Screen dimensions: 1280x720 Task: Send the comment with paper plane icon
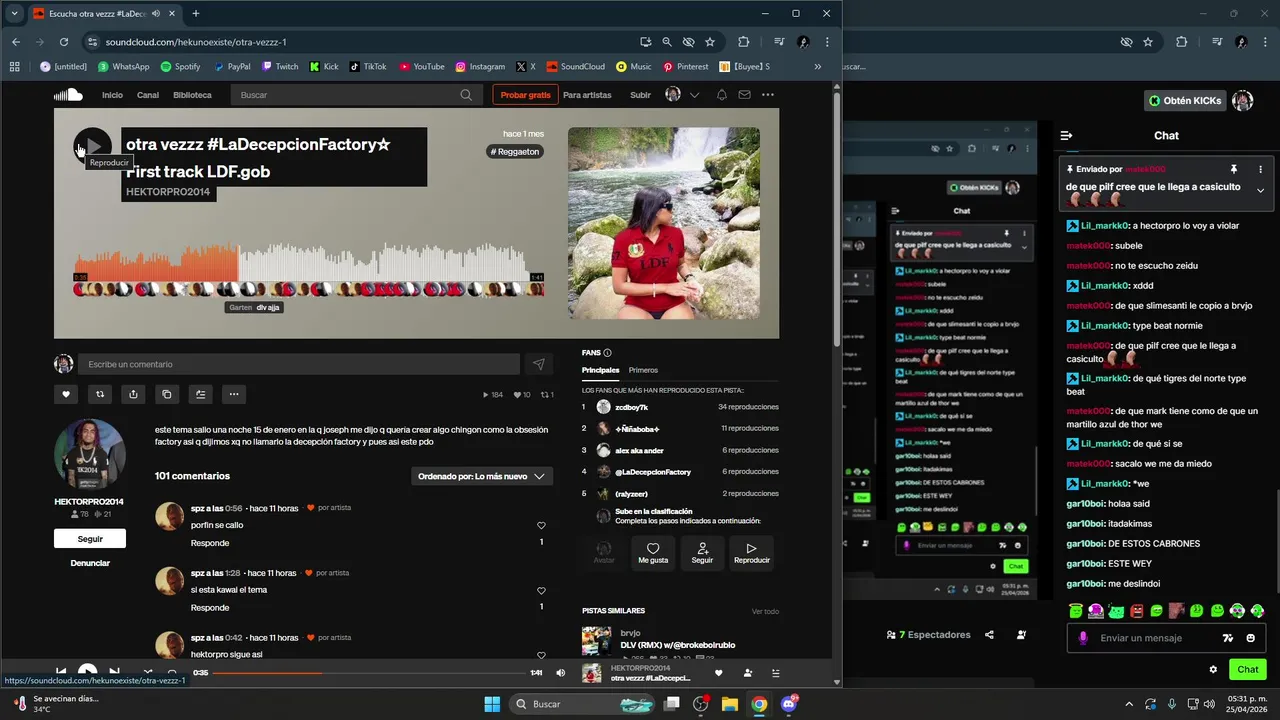538,364
